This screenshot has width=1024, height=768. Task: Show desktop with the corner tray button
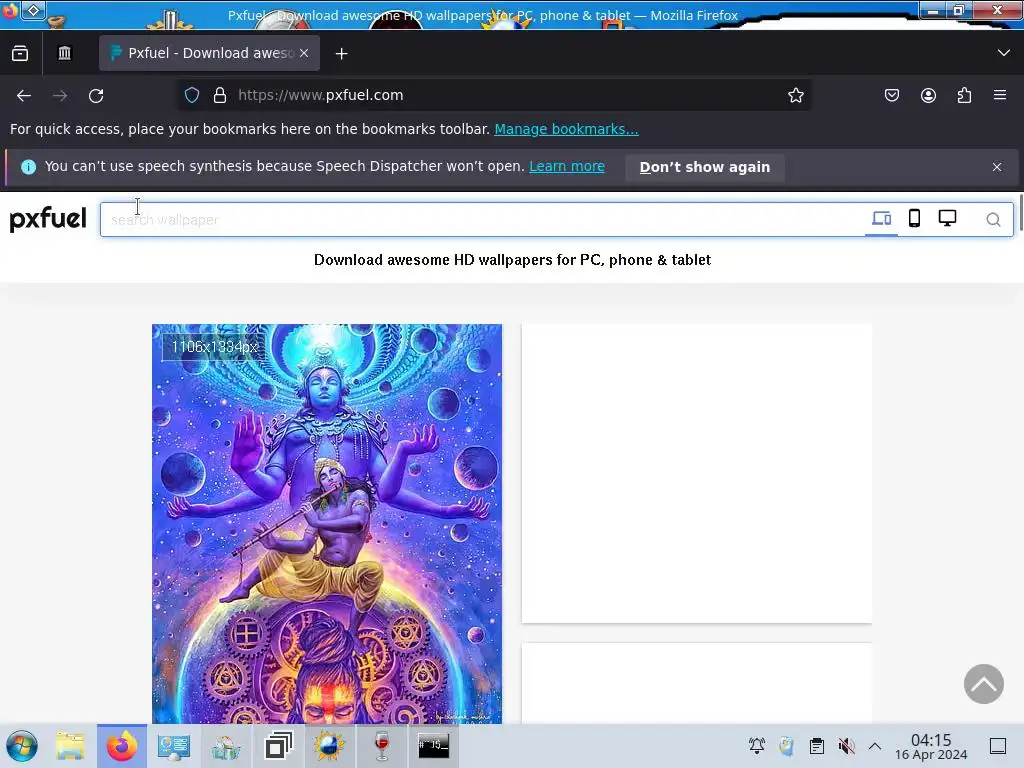pyautogui.click(x=998, y=746)
